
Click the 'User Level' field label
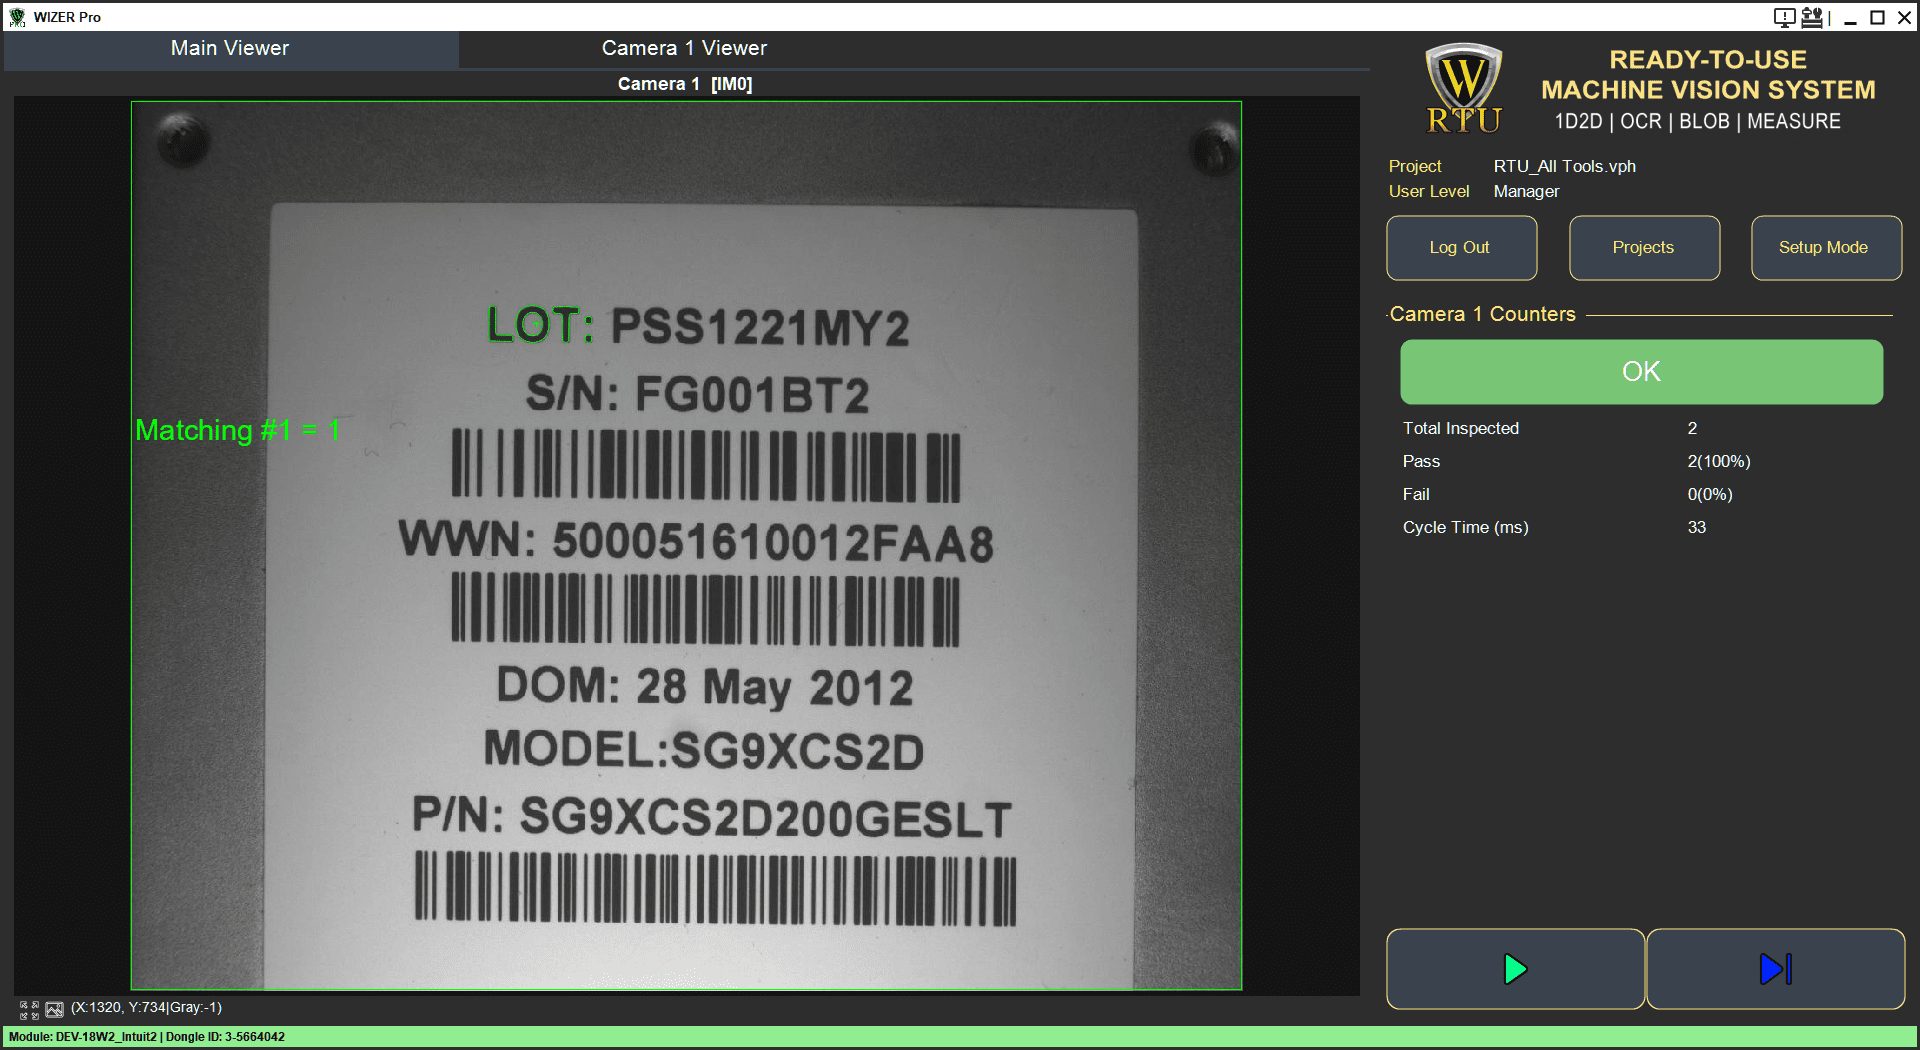click(1429, 191)
